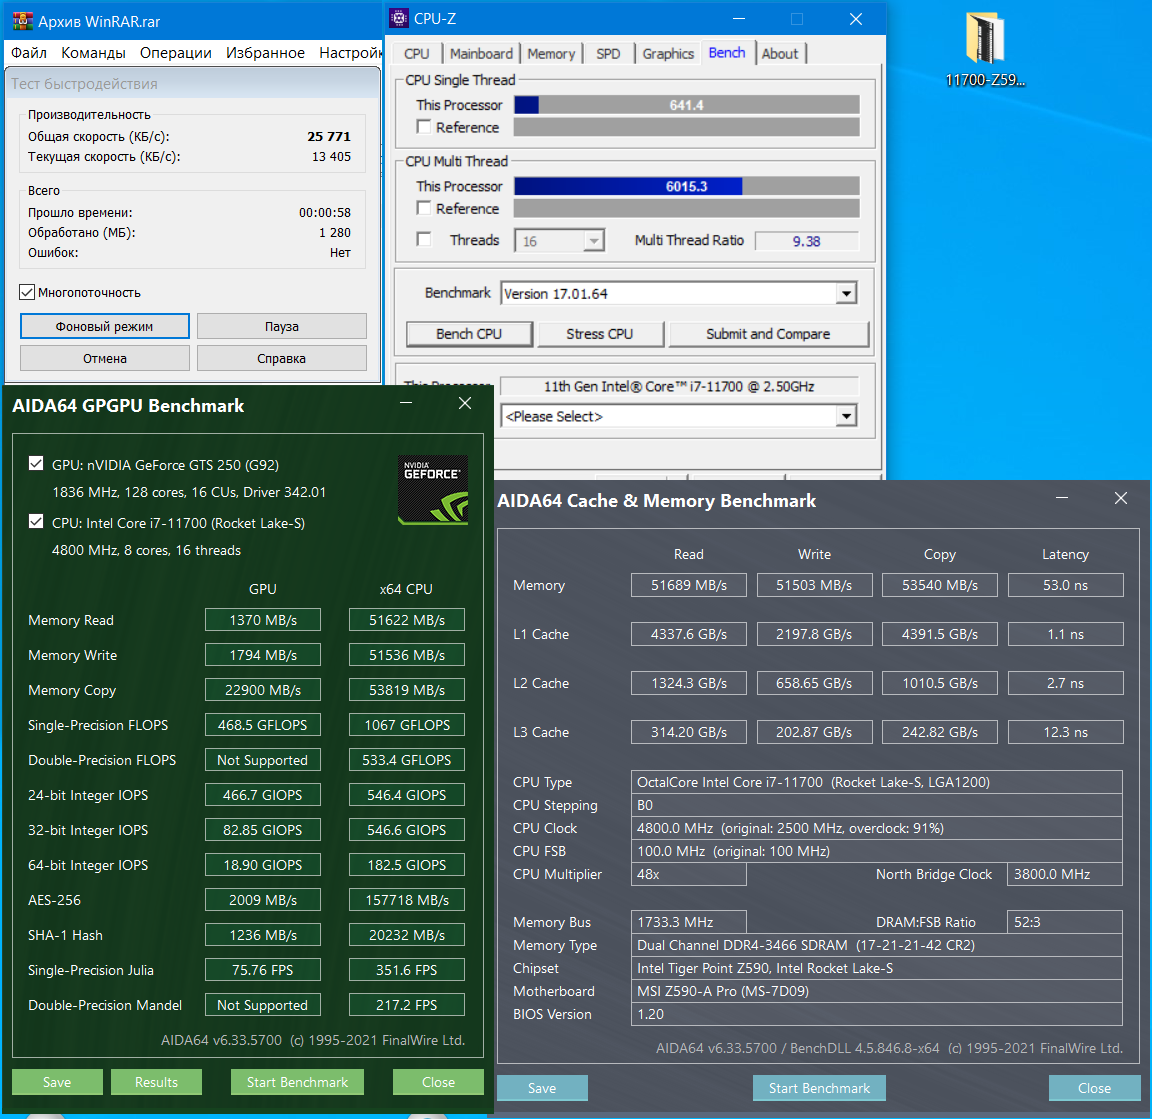The height and width of the screenshot is (1119, 1152).
Task: Switch to the Graphics tab
Action: (668, 54)
